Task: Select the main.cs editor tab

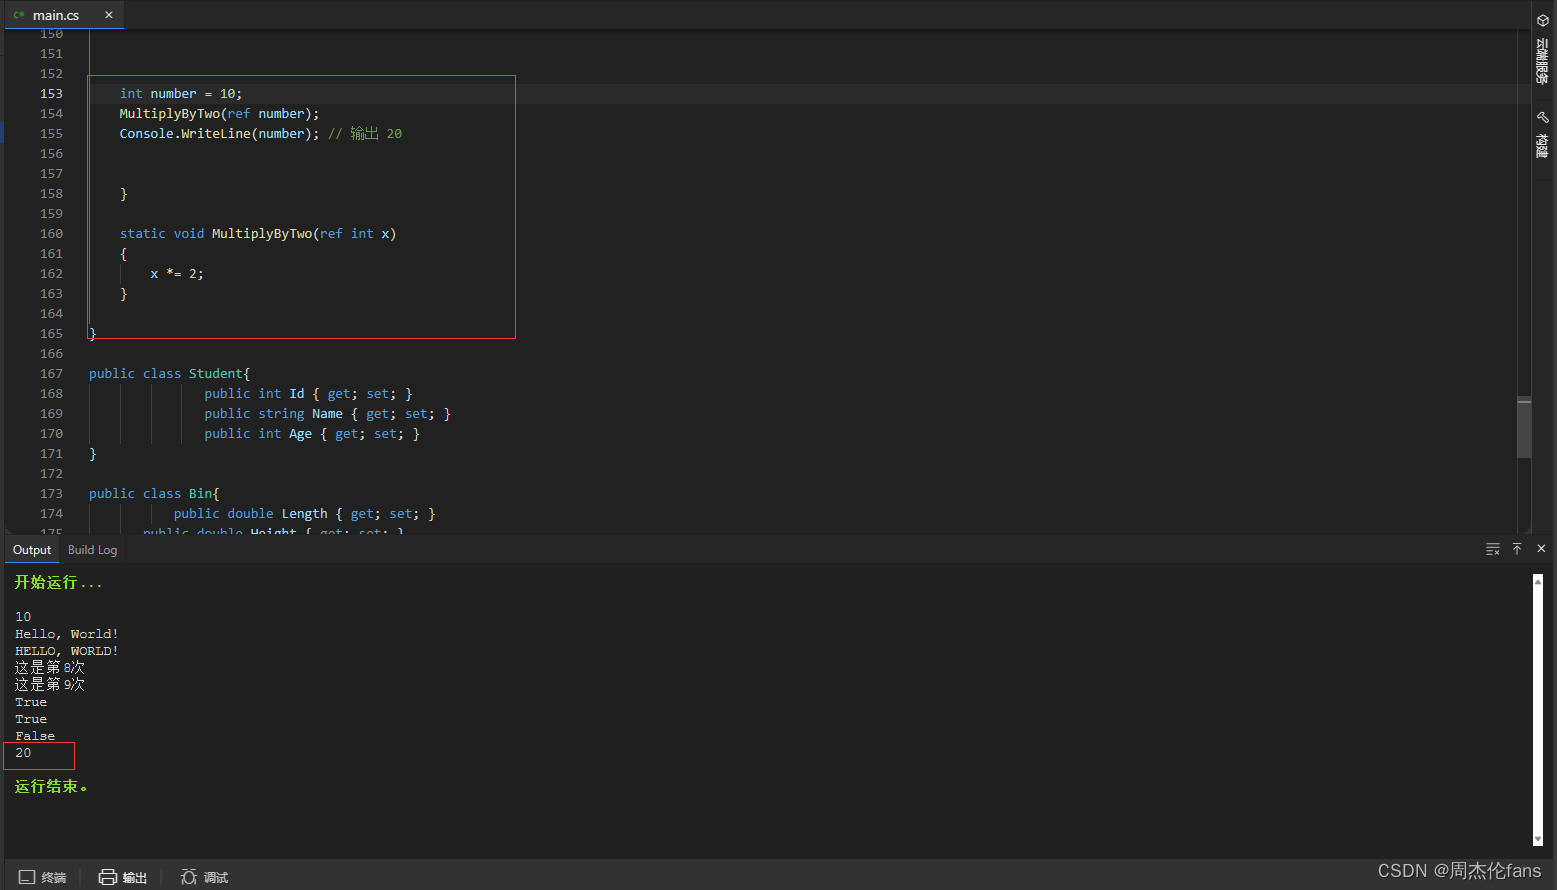Action: [55, 15]
